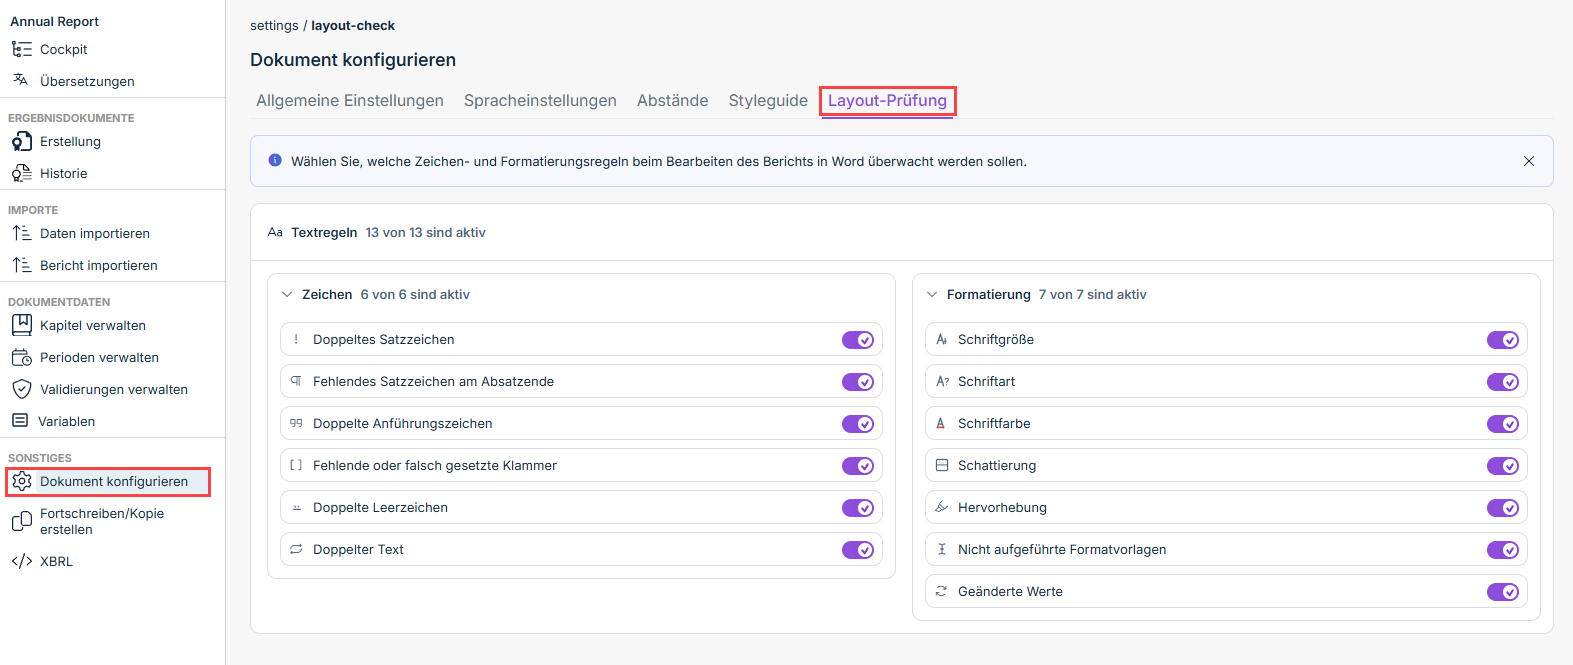Toggle Doppelte Anführungszeichen switch
Screen dimensions: 1573x665
[858, 424]
